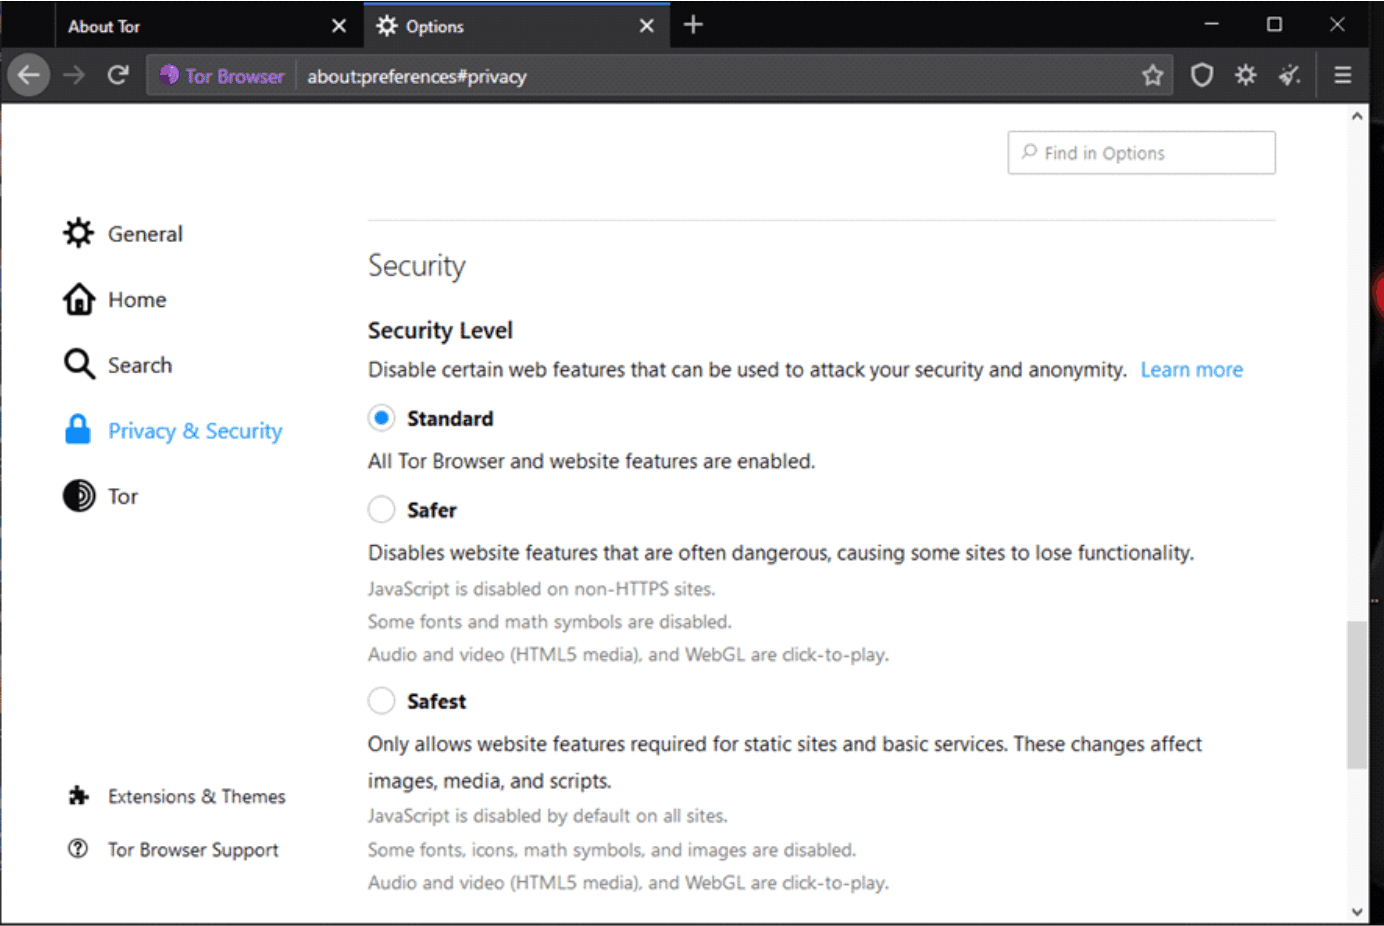Select the Safest security level
The width and height of the screenshot is (1384, 926).
point(381,701)
